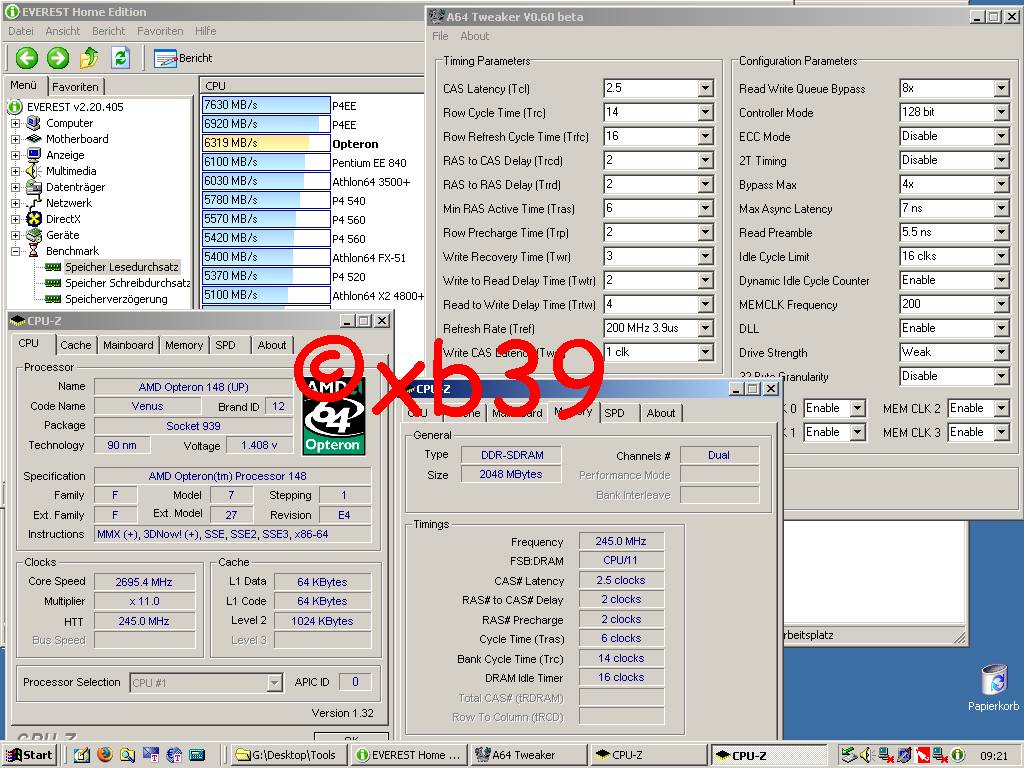This screenshot has height=768, width=1024.
Task: Click the 6030 MB/s Athlon64 3500+ bar
Action: pos(266,181)
